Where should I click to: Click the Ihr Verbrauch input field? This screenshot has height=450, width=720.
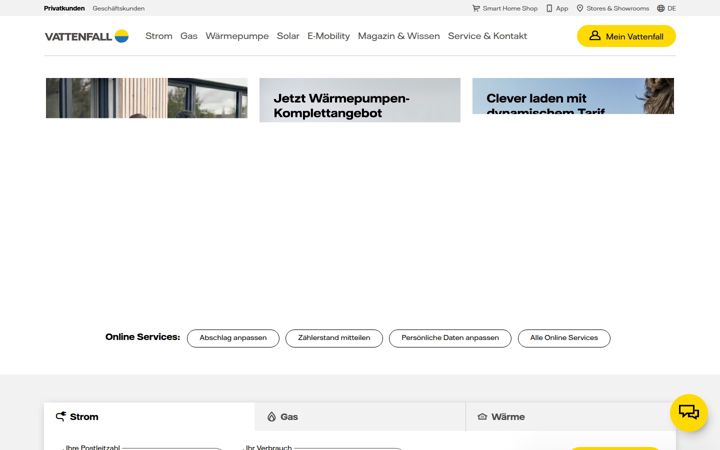322,448
